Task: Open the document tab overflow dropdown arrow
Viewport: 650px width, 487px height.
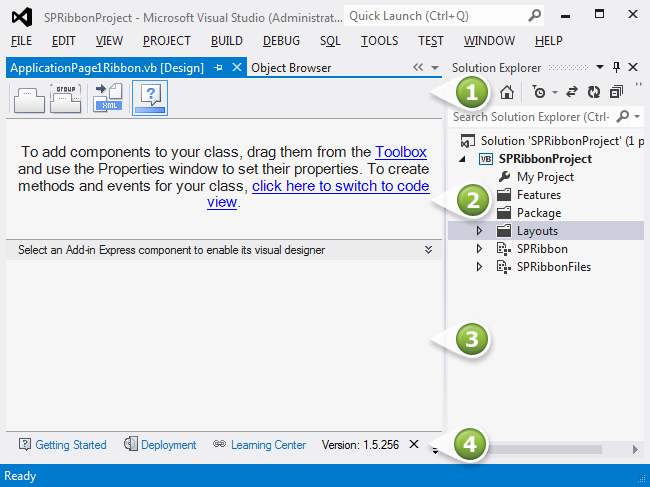Action: [x=435, y=68]
